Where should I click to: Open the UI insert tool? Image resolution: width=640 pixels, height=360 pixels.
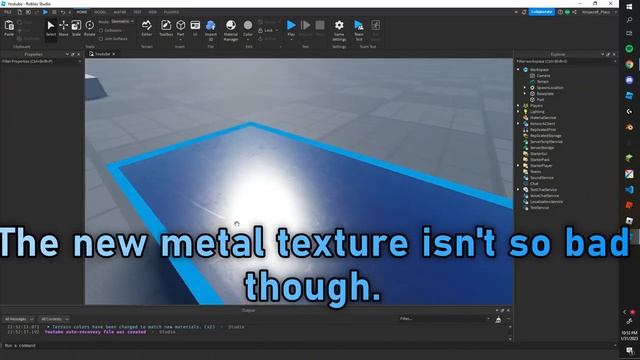tap(195, 29)
